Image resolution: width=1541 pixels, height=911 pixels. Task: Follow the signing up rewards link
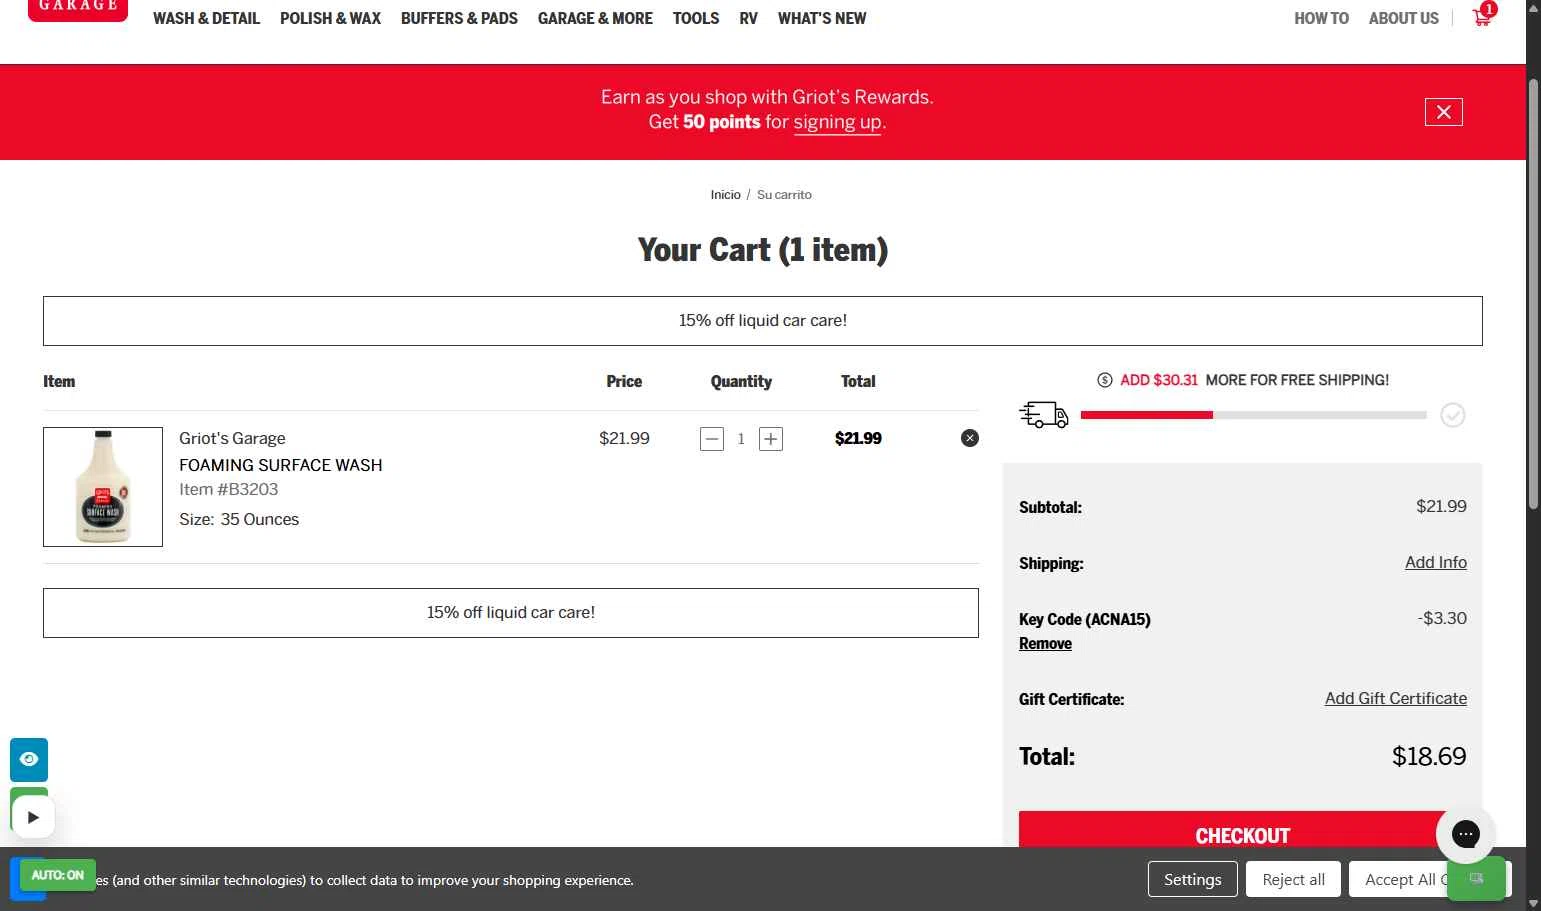coord(837,122)
